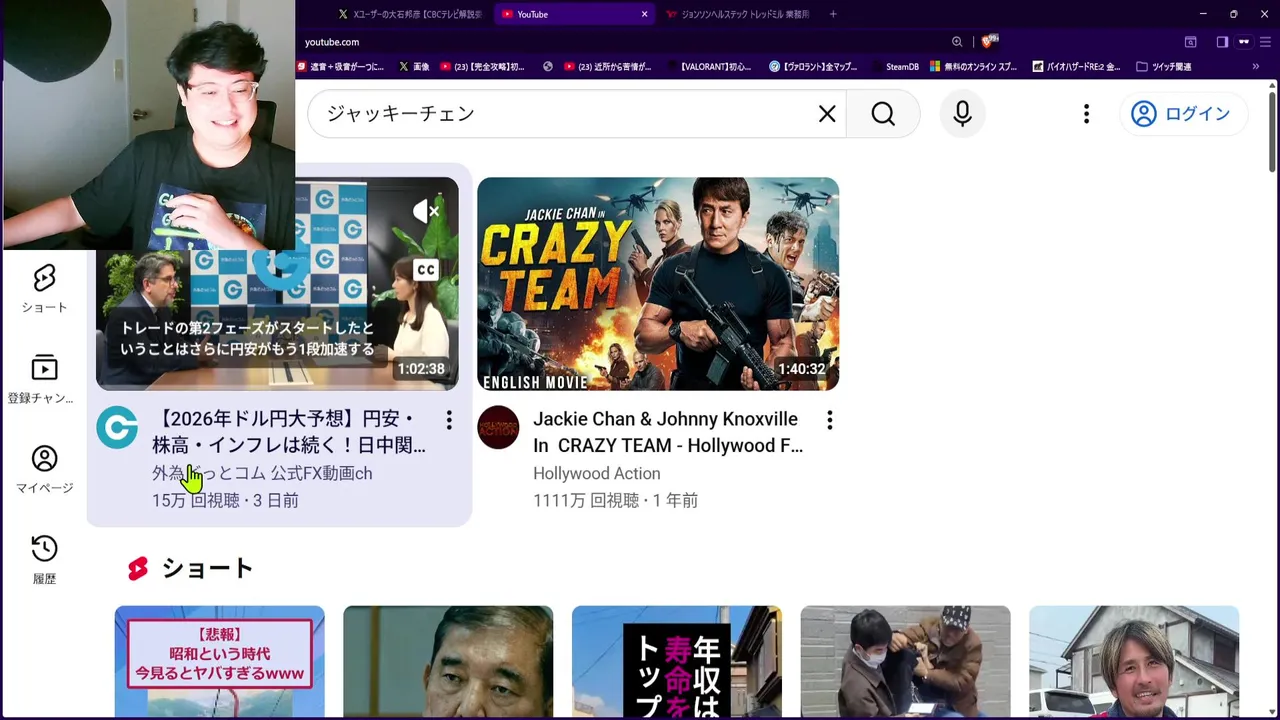Open the 画像 X bookmark
Viewport: 1280px width, 720px height.
pyautogui.click(x=414, y=67)
